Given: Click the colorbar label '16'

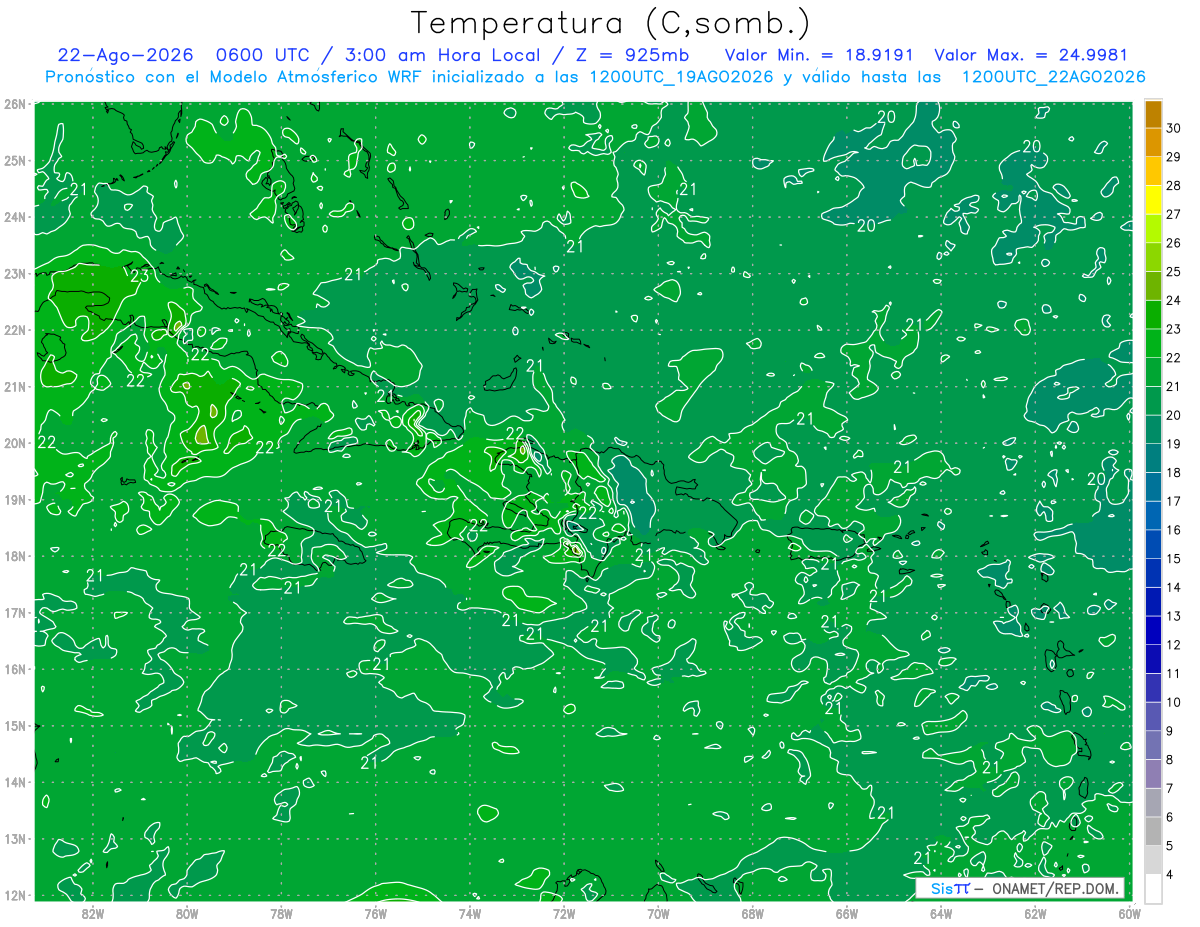Looking at the screenshot, I should point(1174,530).
